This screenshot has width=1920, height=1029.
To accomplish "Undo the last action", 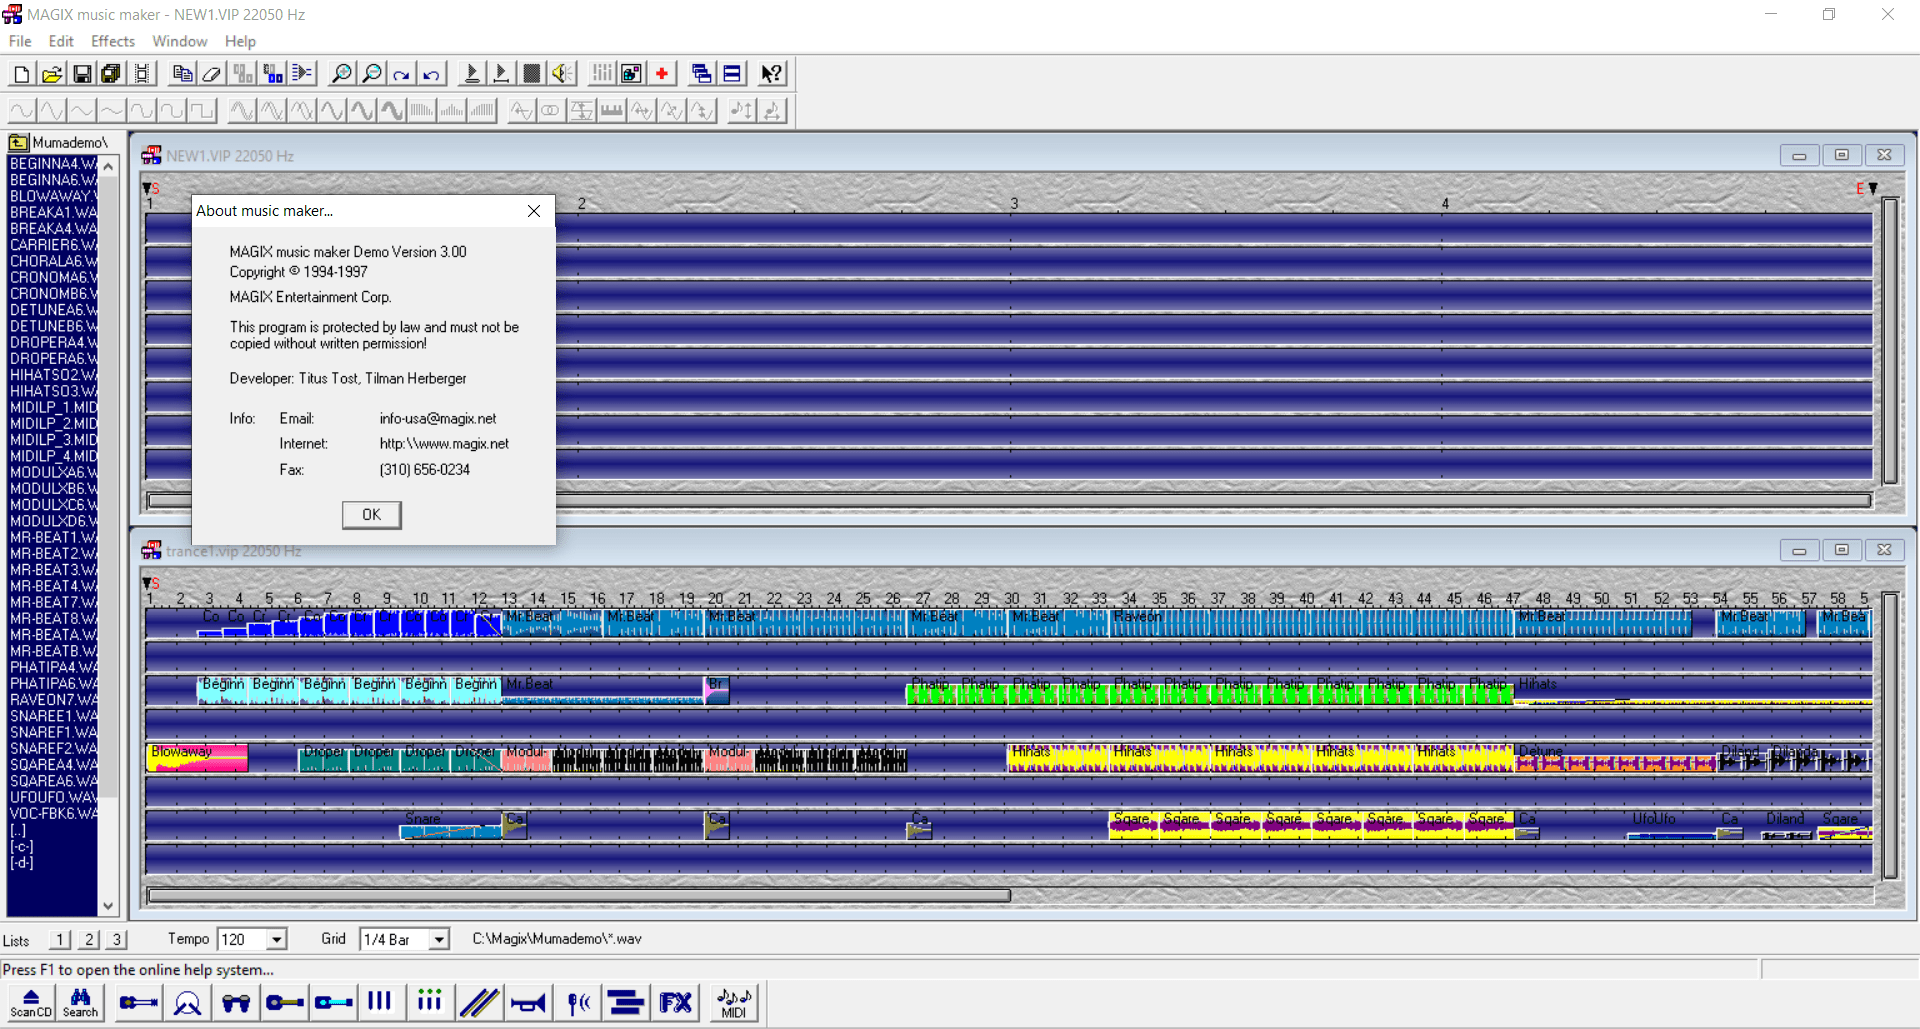I will (x=430, y=73).
